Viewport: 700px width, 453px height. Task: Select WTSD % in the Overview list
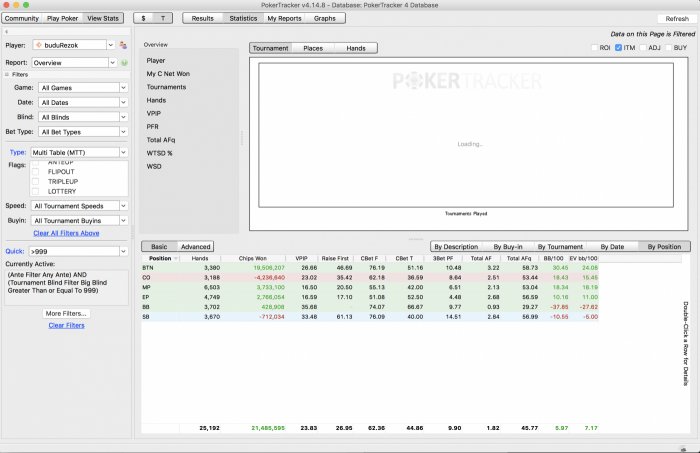pyautogui.click(x=159, y=153)
